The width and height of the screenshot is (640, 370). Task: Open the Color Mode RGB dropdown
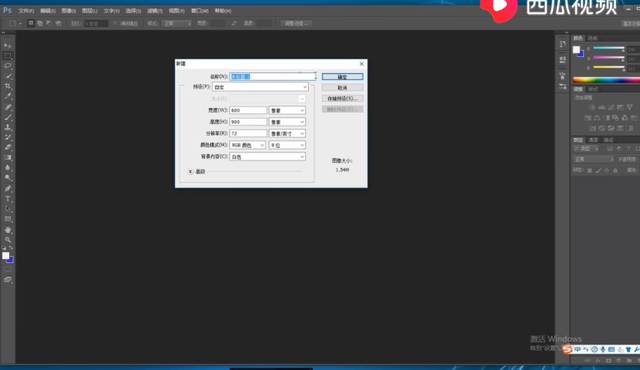[248, 145]
